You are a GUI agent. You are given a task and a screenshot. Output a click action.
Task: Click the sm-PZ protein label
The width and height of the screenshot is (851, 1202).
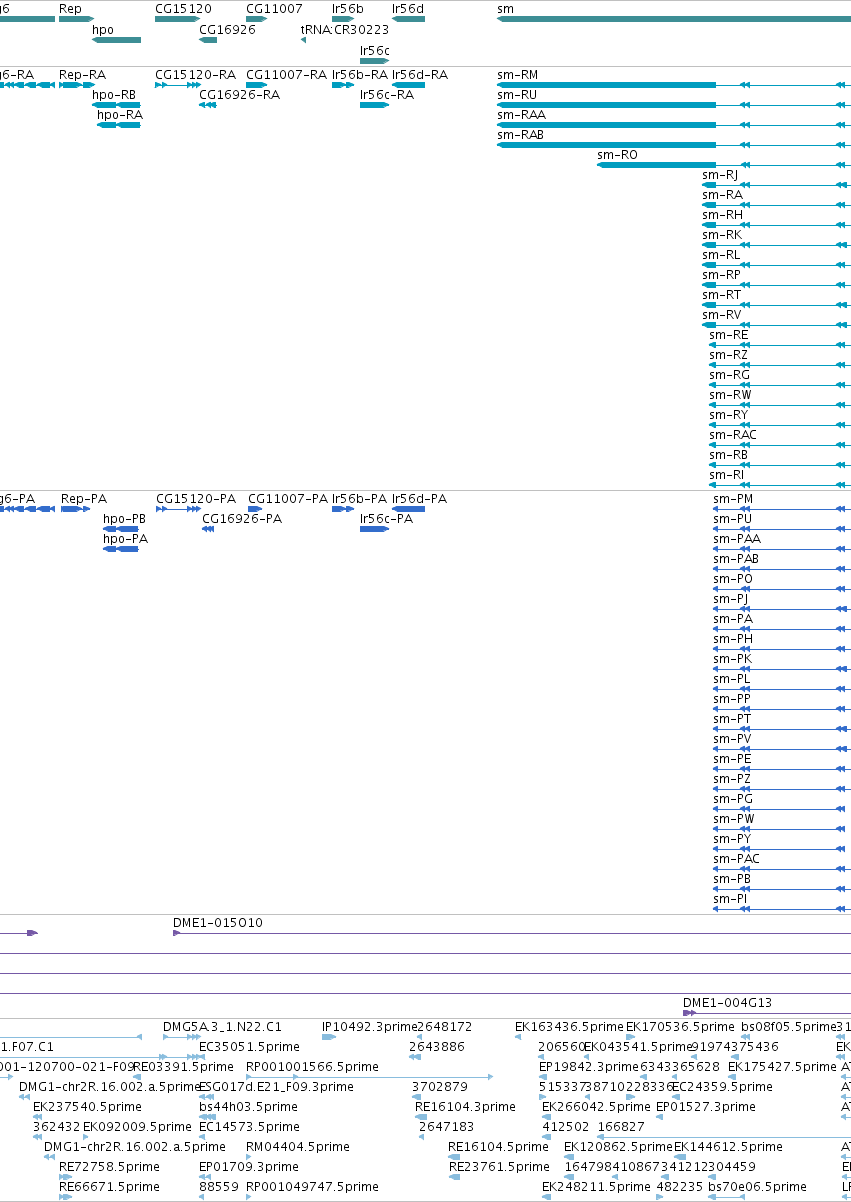732,779
